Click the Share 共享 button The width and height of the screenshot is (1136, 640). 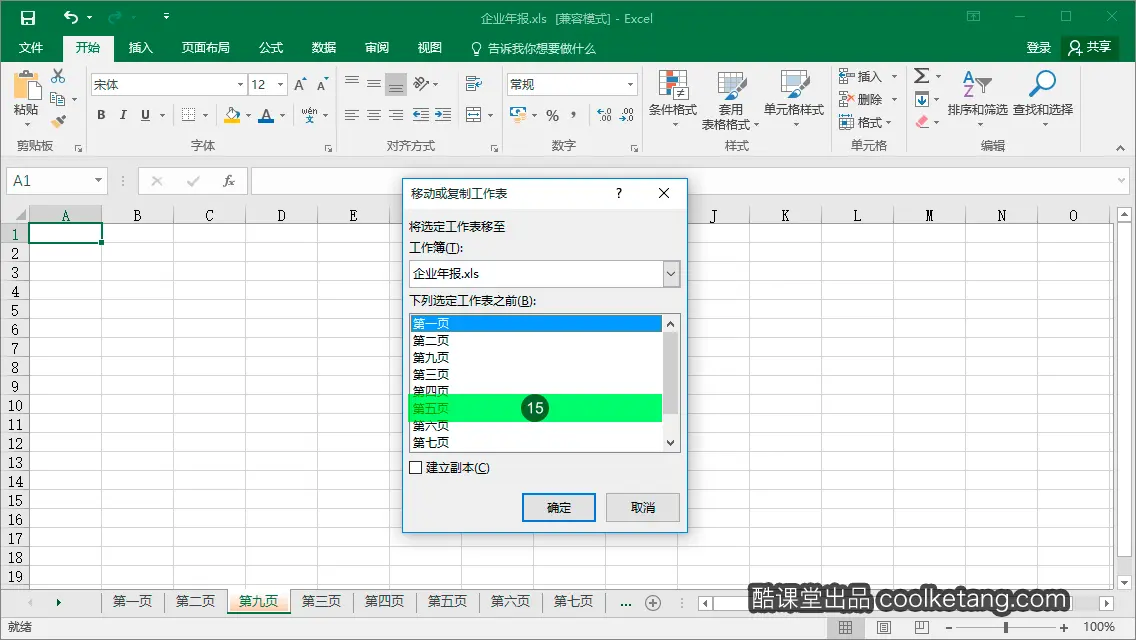[x=1090, y=48]
